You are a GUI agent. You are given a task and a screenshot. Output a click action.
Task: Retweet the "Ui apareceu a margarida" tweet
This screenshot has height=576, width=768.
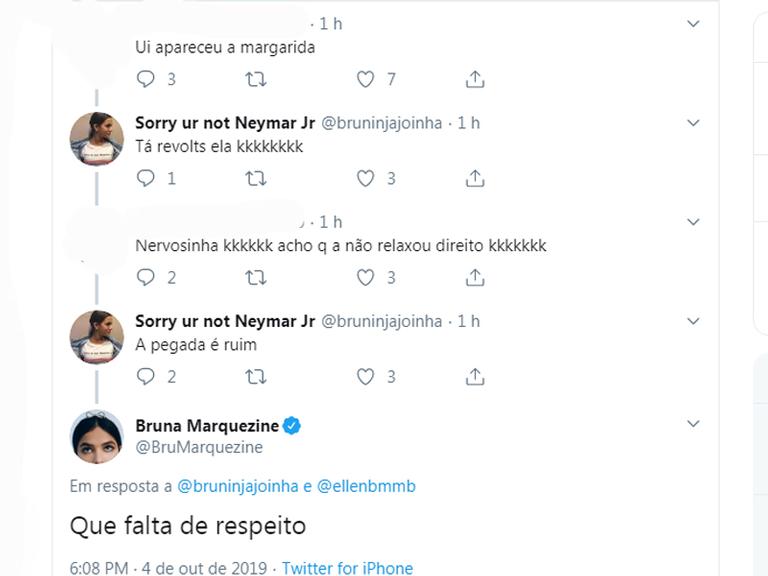tap(256, 79)
